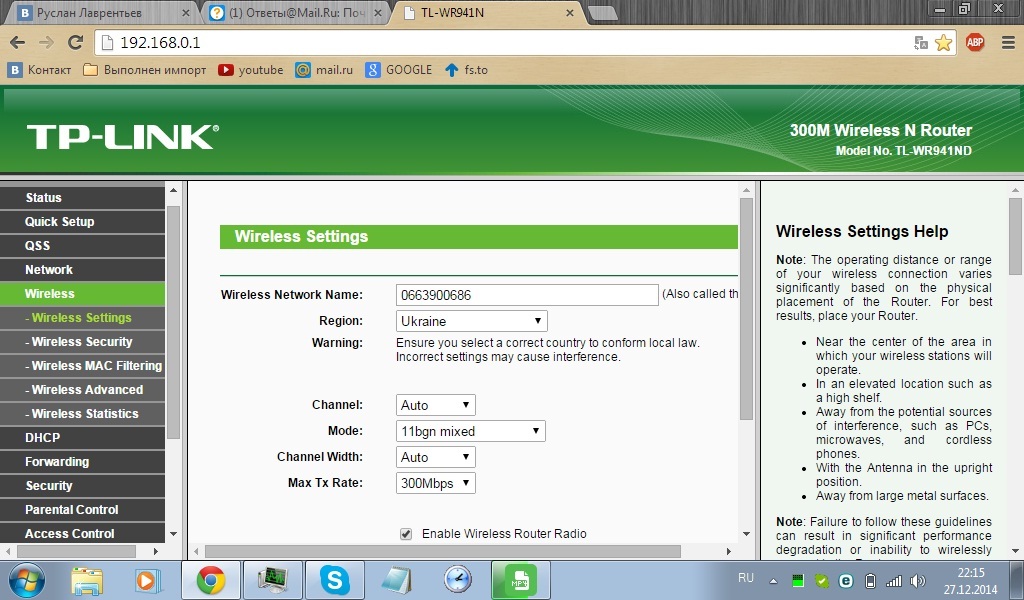Expand the Region dropdown showing Ukraine
Image resolution: width=1024 pixels, height=600 pixels.
pos(471,321)
